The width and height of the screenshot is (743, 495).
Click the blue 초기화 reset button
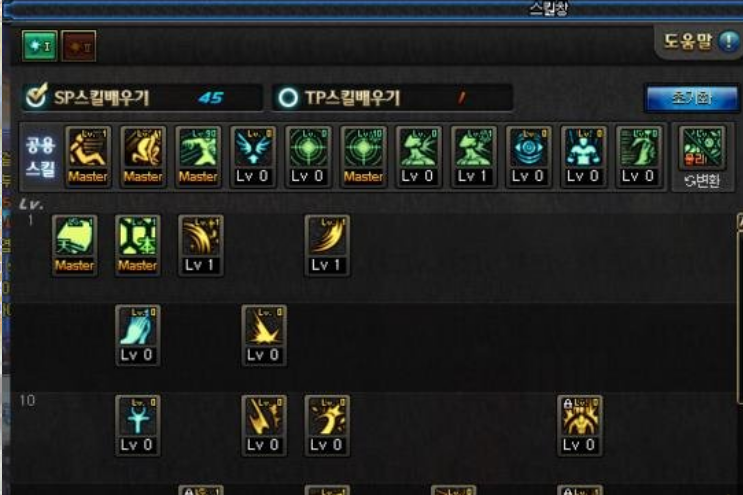pyautogui.click(x=692, y=98)
